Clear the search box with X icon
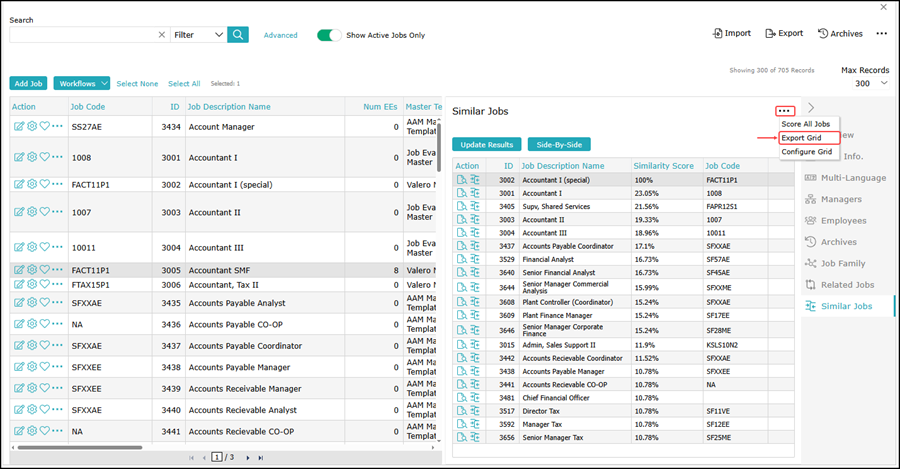900x469 pixels. (x=162, y=35)
